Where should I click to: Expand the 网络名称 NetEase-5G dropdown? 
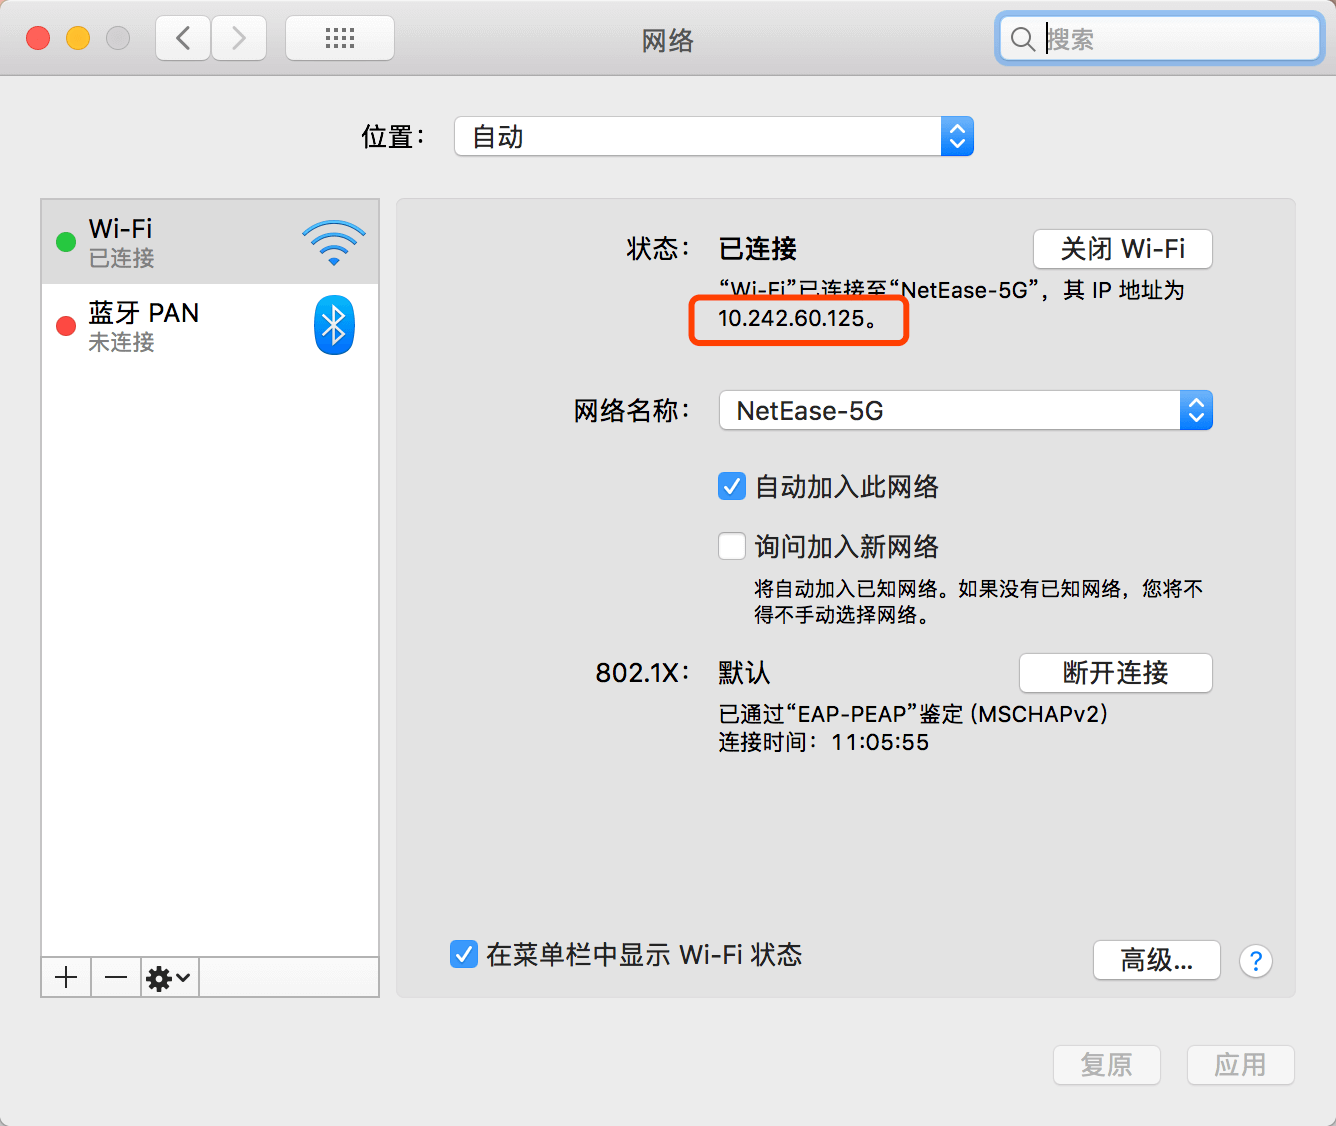(965, 410)
